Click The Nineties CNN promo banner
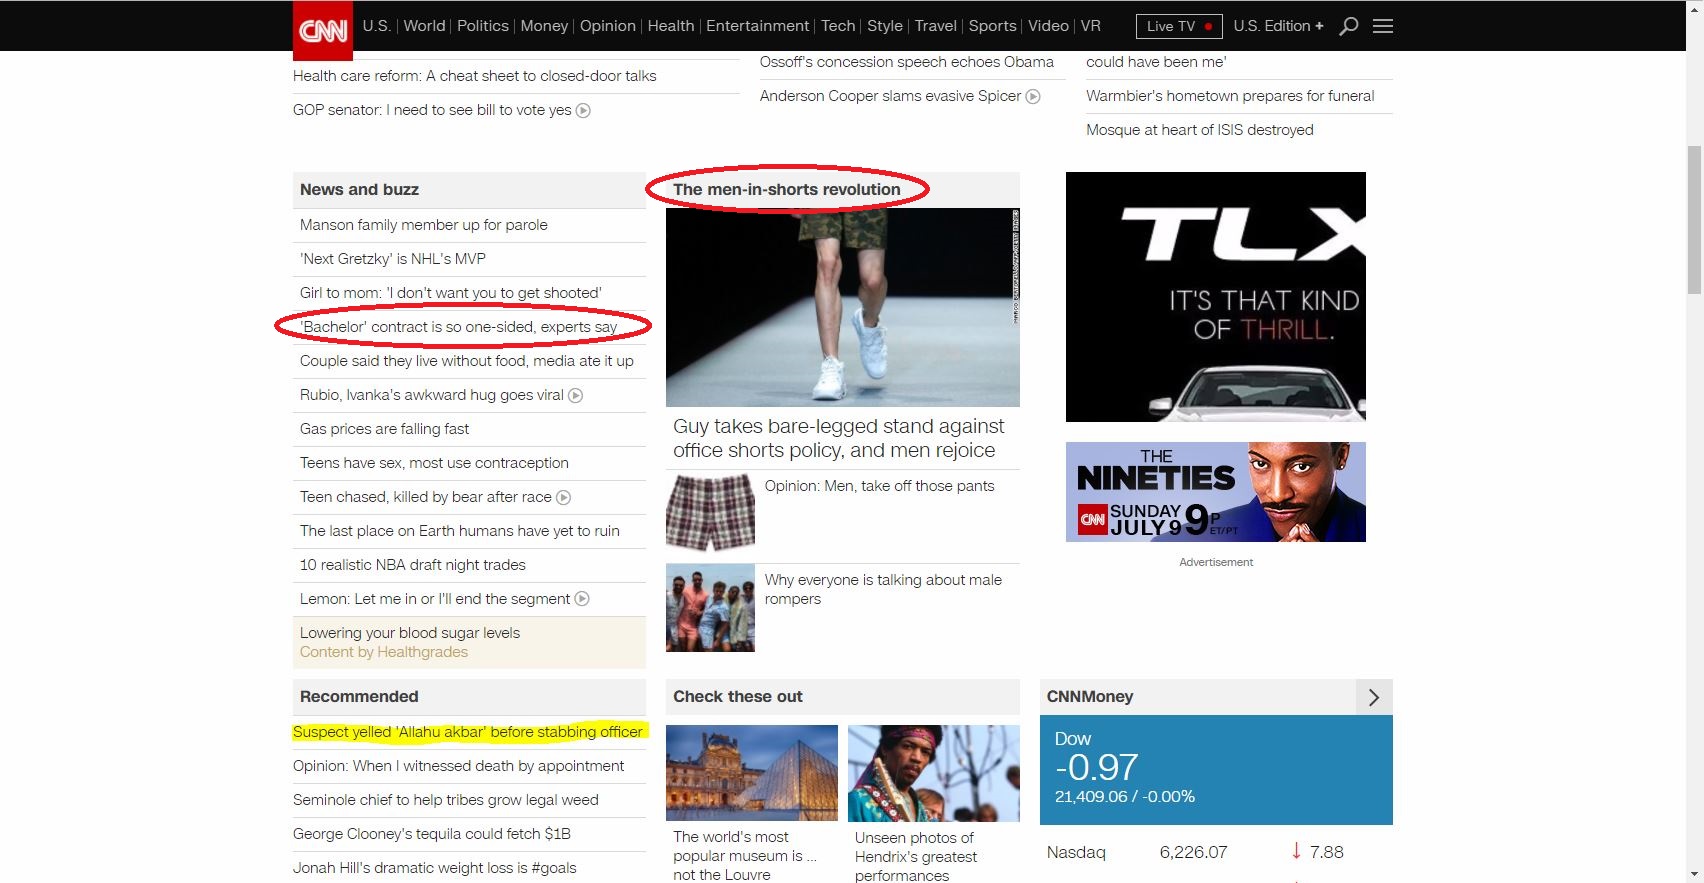The height and width of the screenshot is (883, 1704). click(1216, 492)
